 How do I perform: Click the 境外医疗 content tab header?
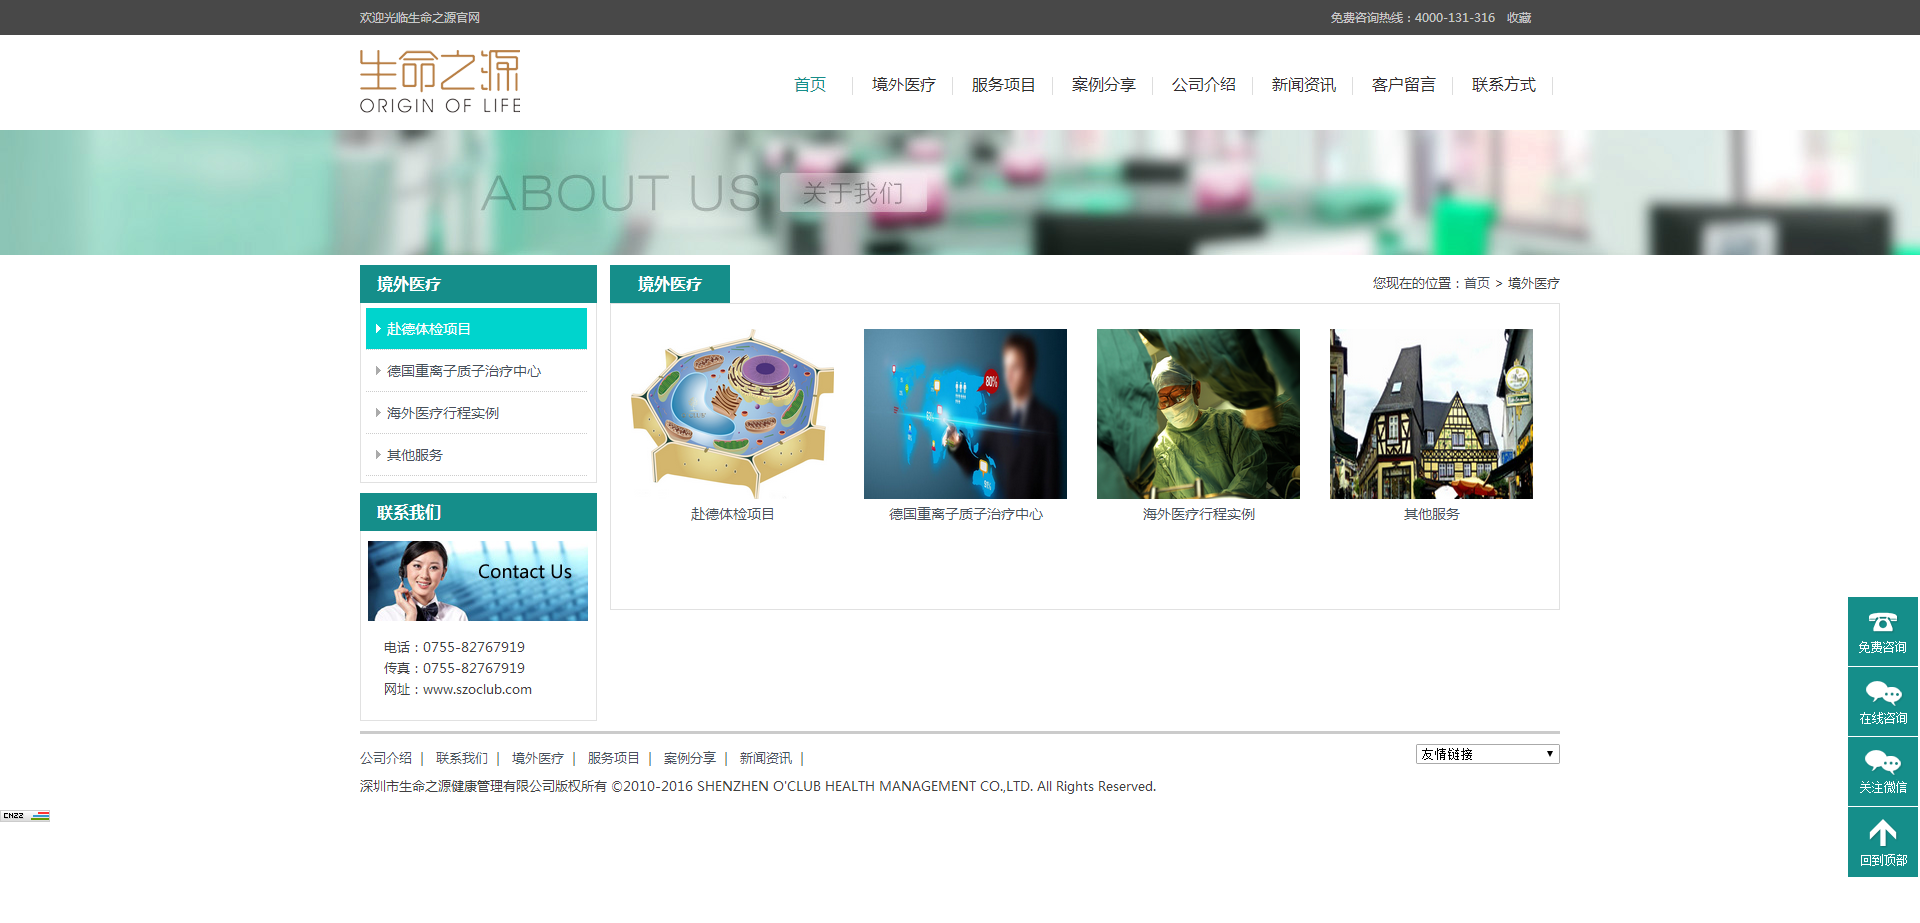pyautogui.click(x=670, y=284)
